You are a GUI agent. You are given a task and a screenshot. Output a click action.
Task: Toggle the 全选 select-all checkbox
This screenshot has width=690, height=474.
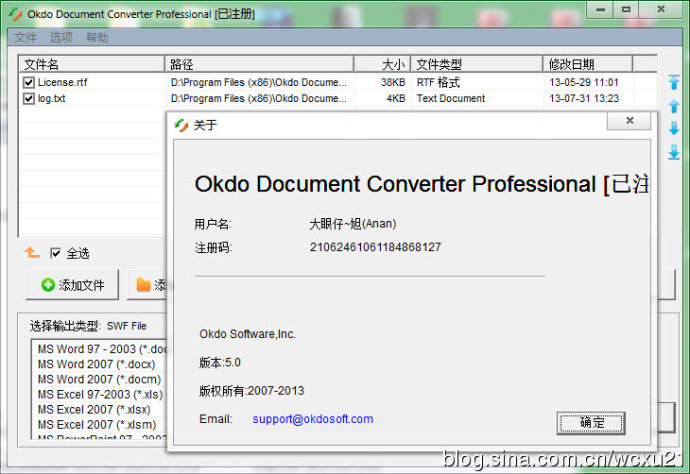[x=55, y=253]
